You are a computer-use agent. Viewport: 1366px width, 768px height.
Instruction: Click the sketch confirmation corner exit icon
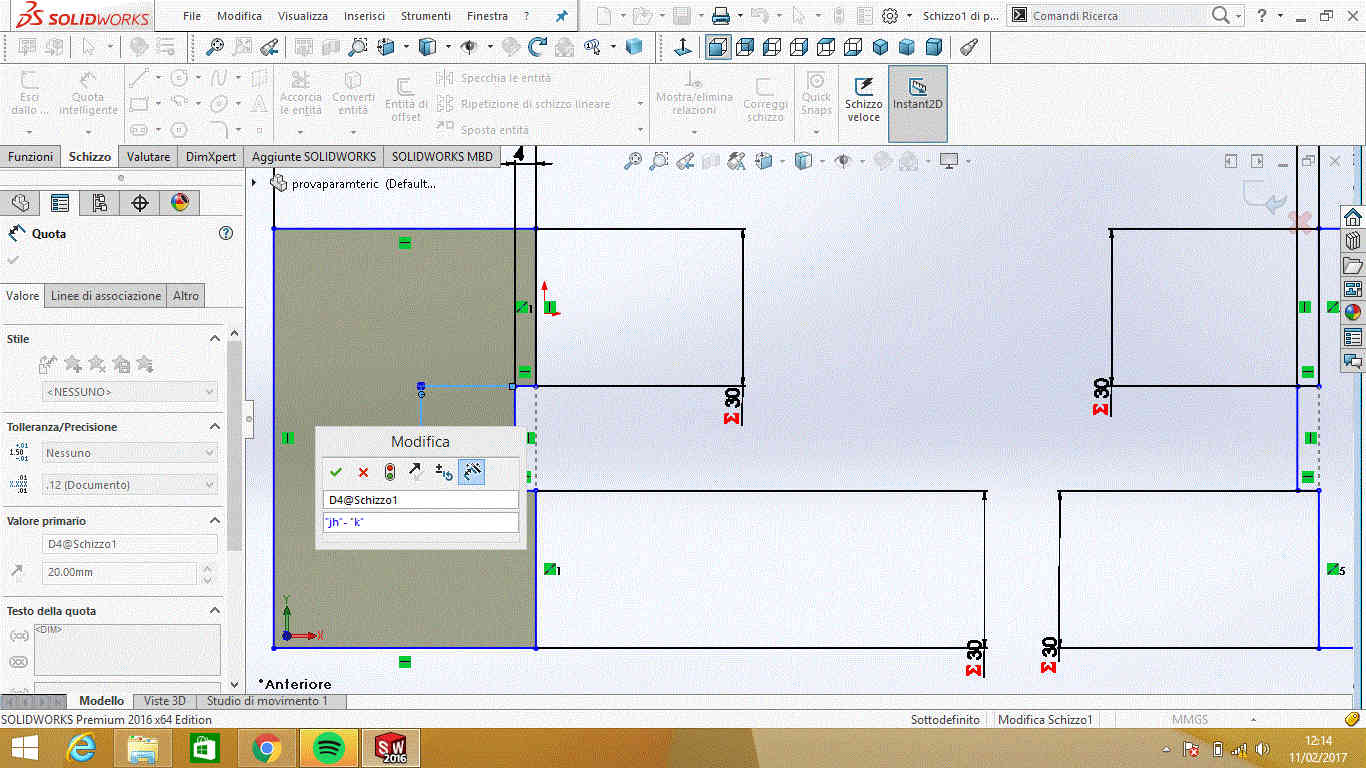[x=1267, y=197]
